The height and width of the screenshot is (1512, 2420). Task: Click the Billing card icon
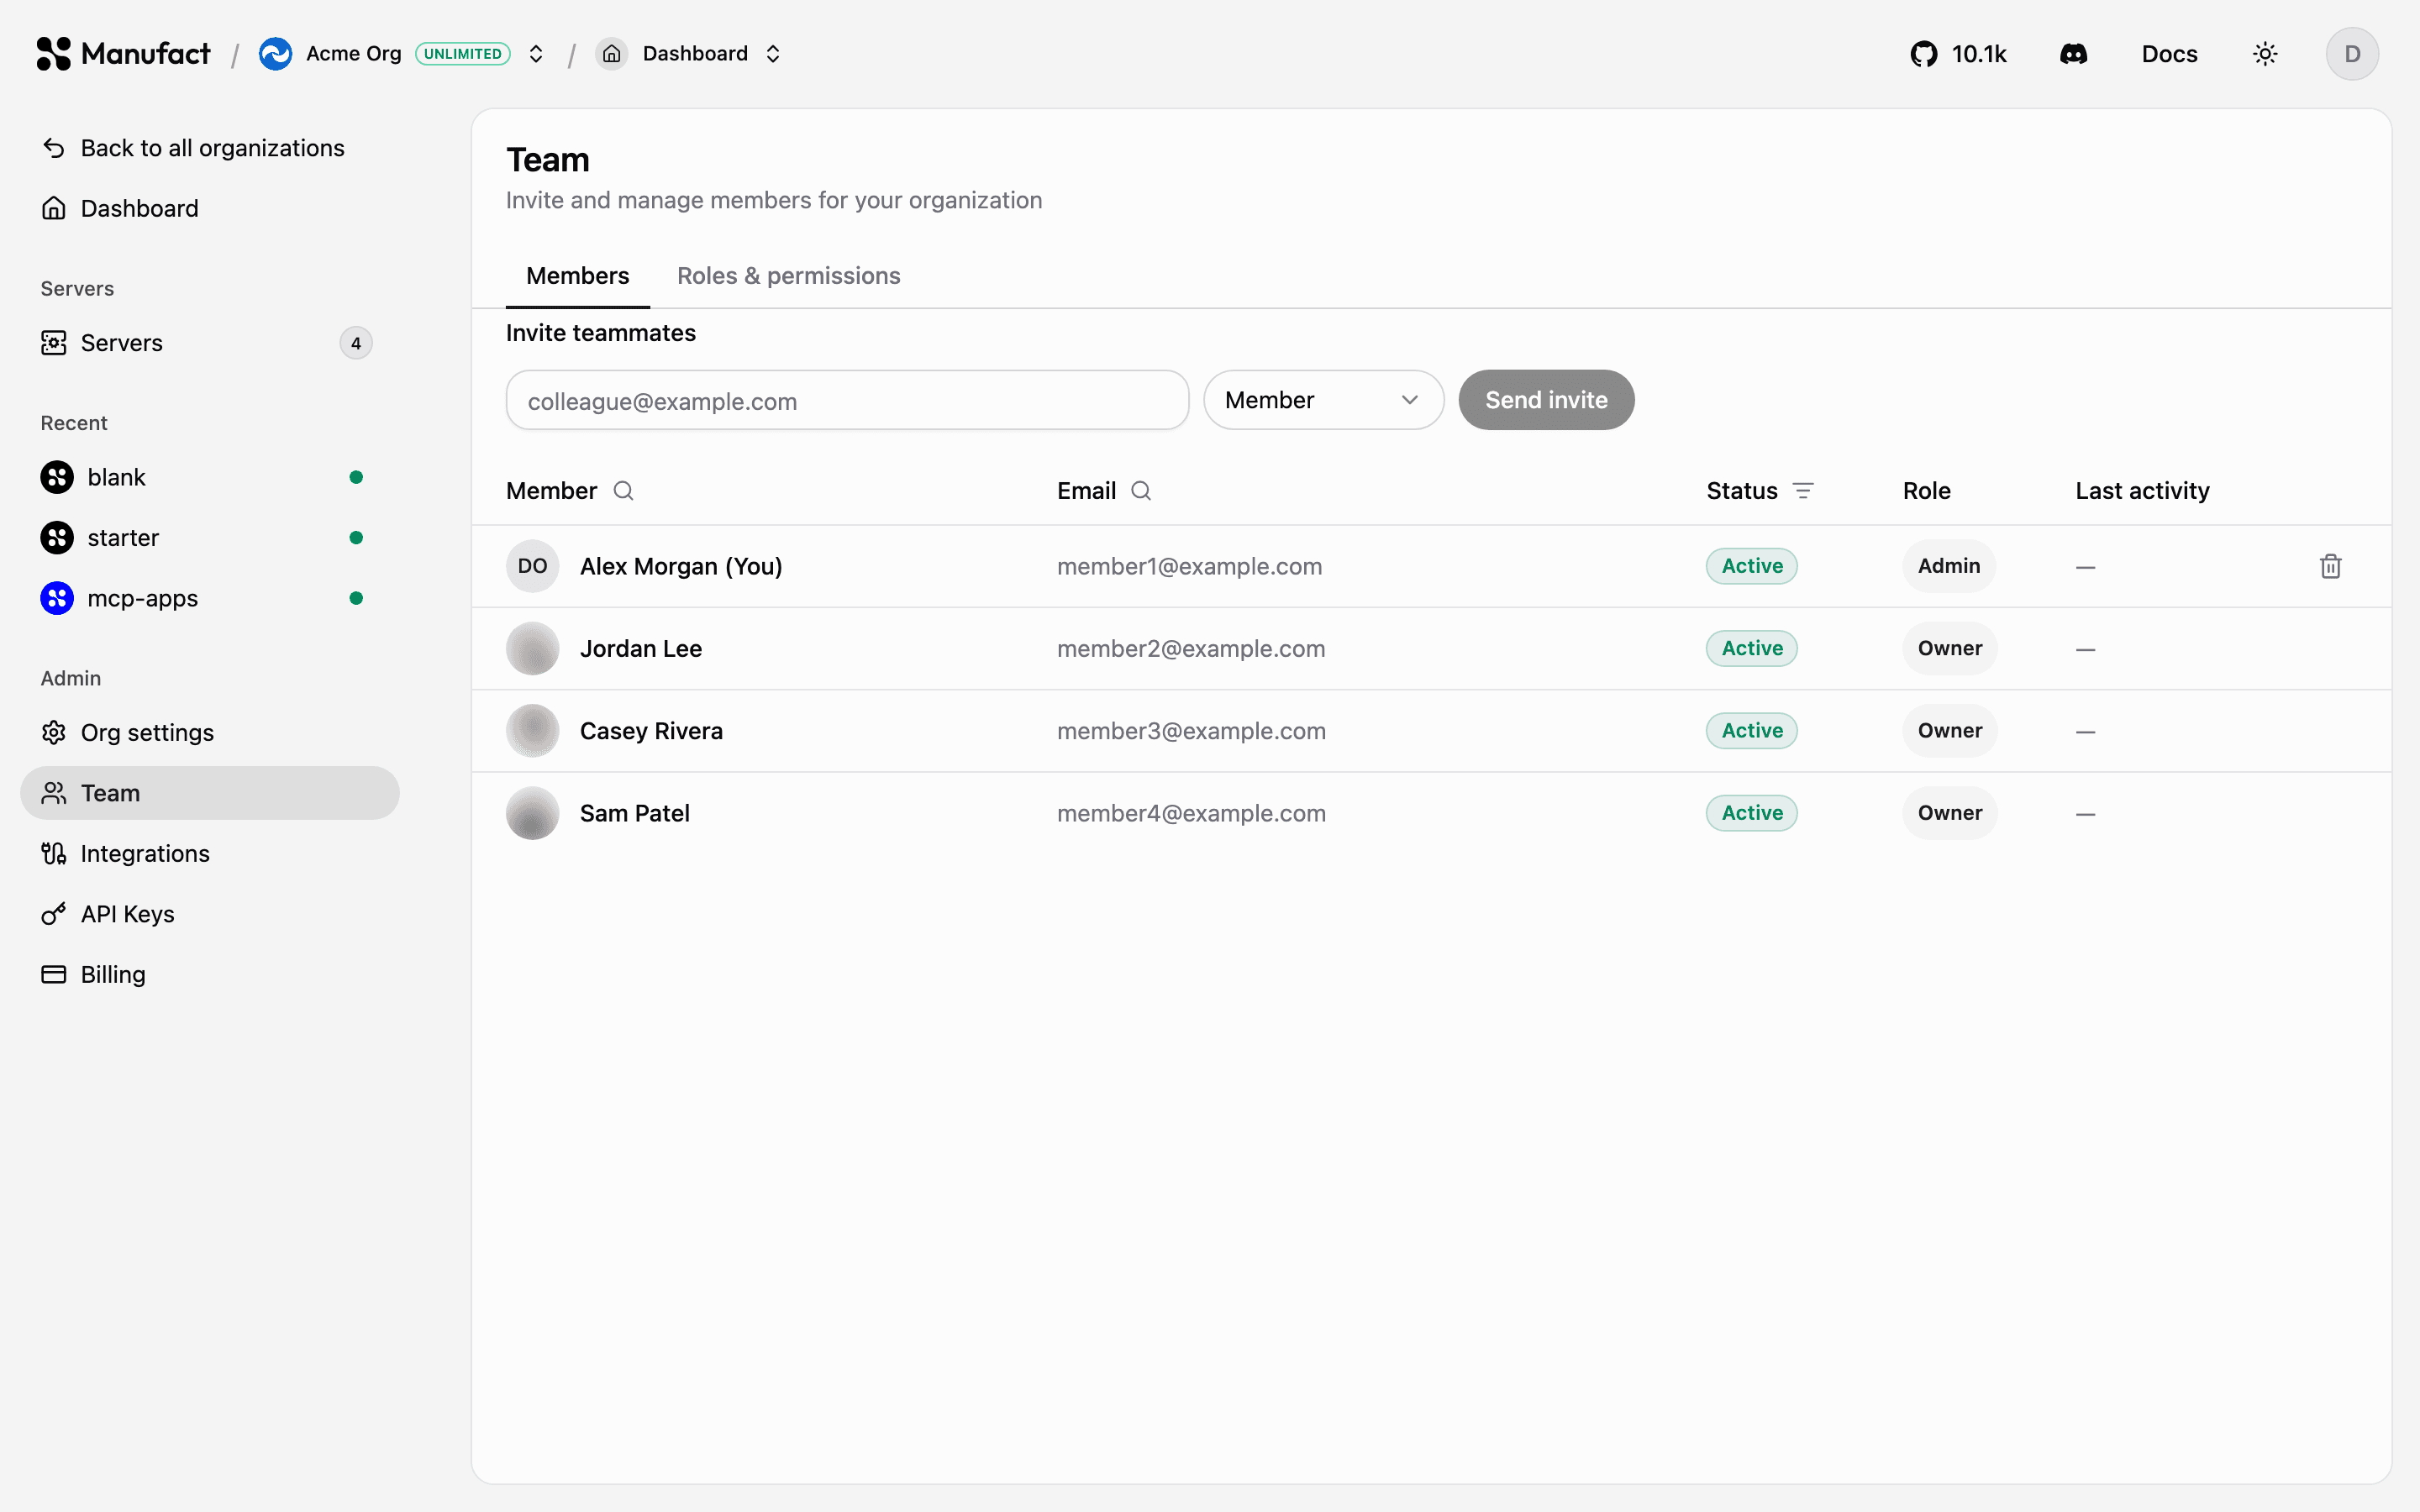(x=54, y=974)
